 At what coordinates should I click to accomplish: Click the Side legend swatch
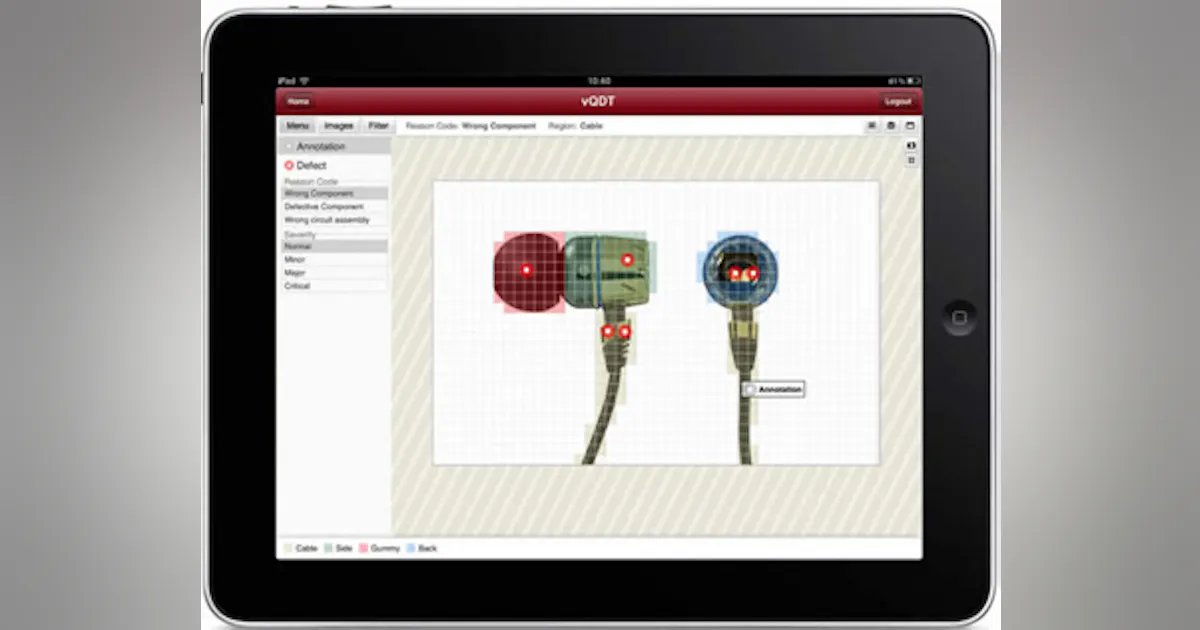click(328, 548)
